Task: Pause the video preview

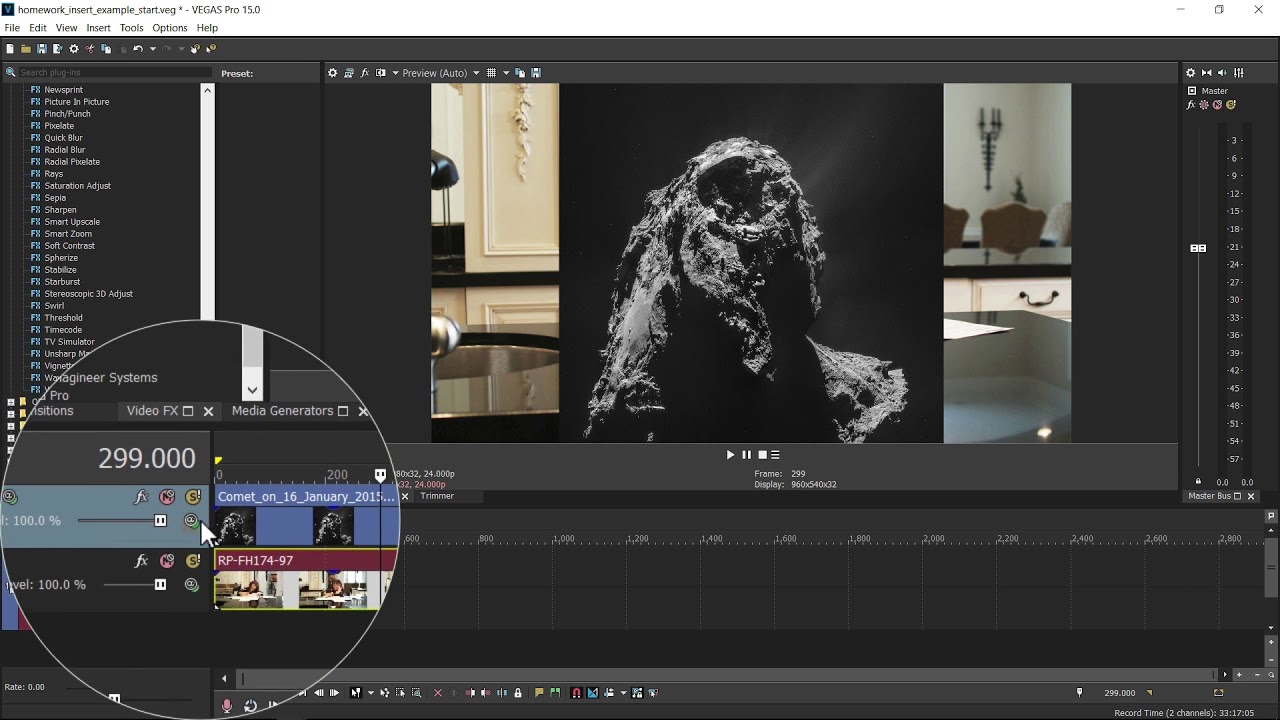Action: click(x=746, y=455)
